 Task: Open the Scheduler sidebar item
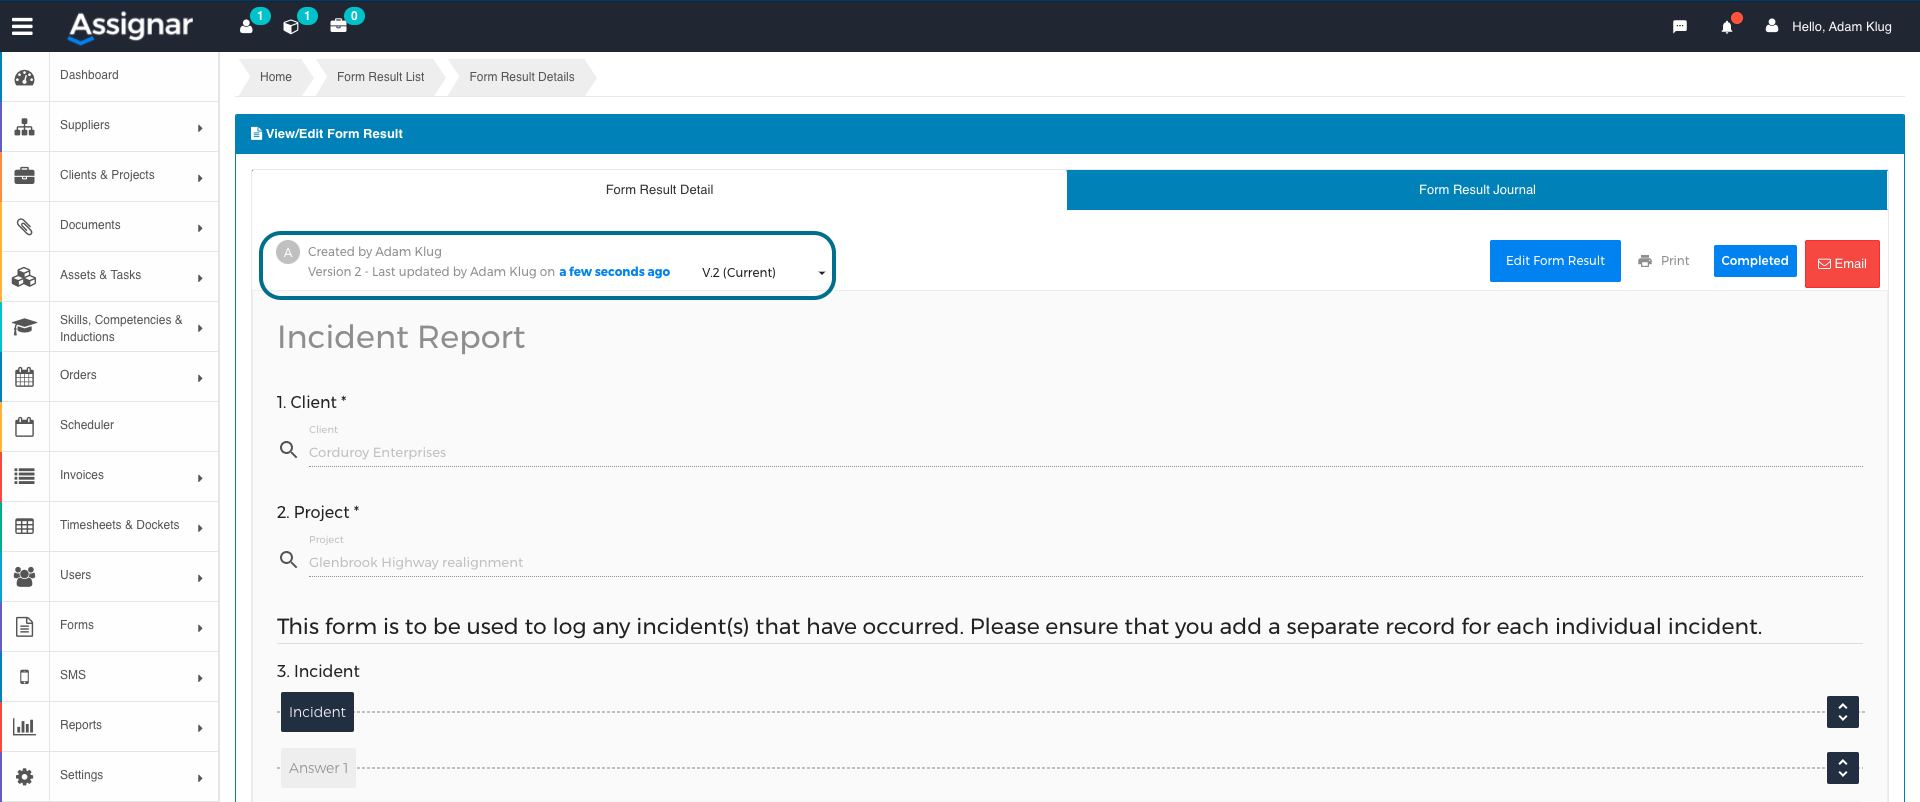pos(110,427)
